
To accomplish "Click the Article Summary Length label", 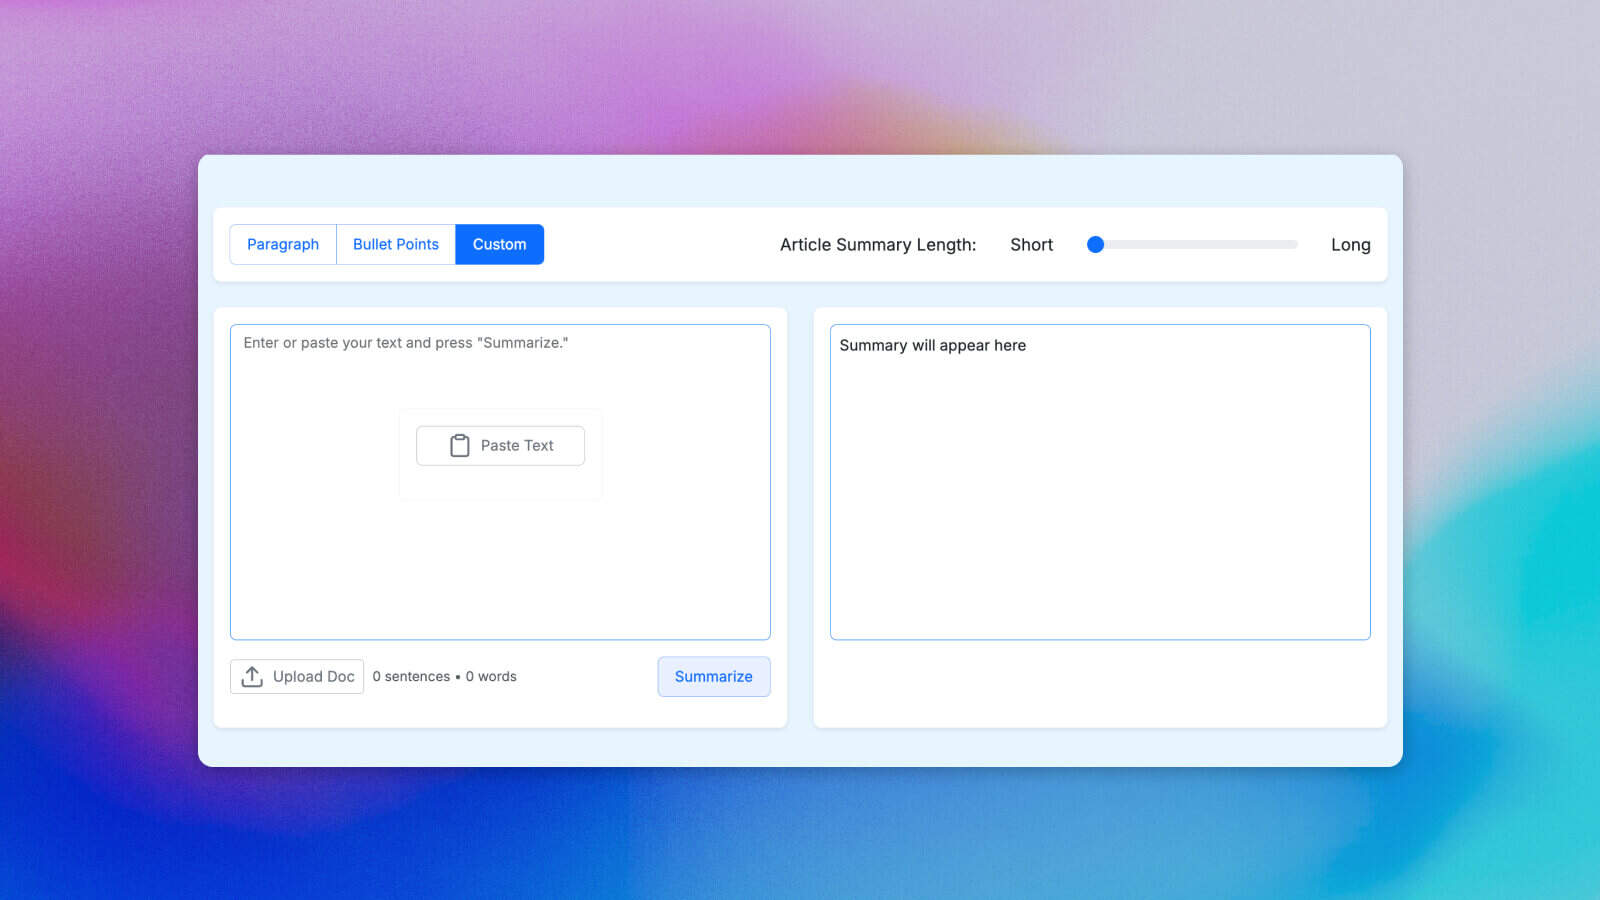I will [x=877, y=245].
